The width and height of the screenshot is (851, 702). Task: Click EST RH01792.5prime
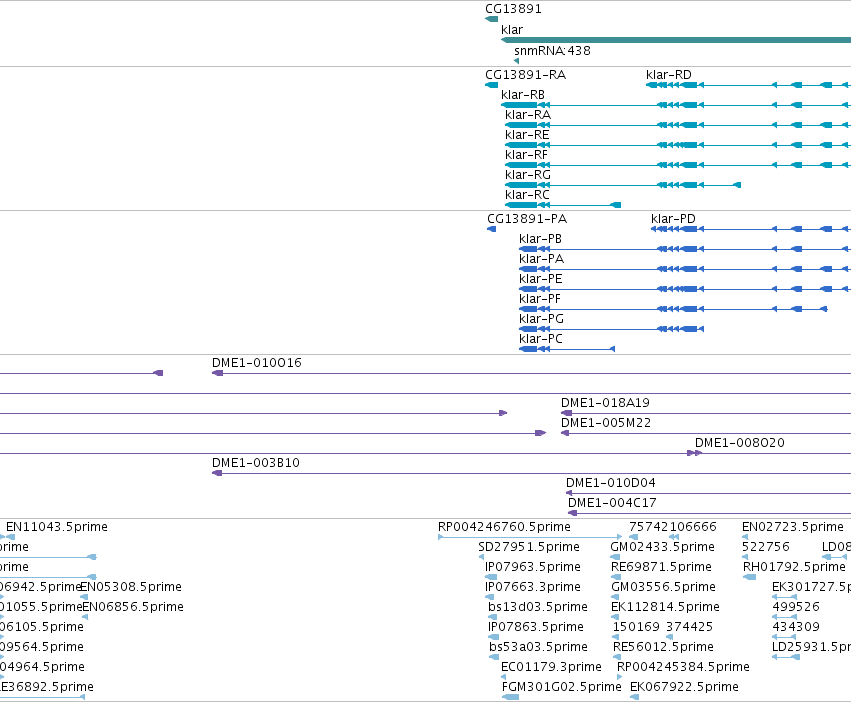click(794, 567)
